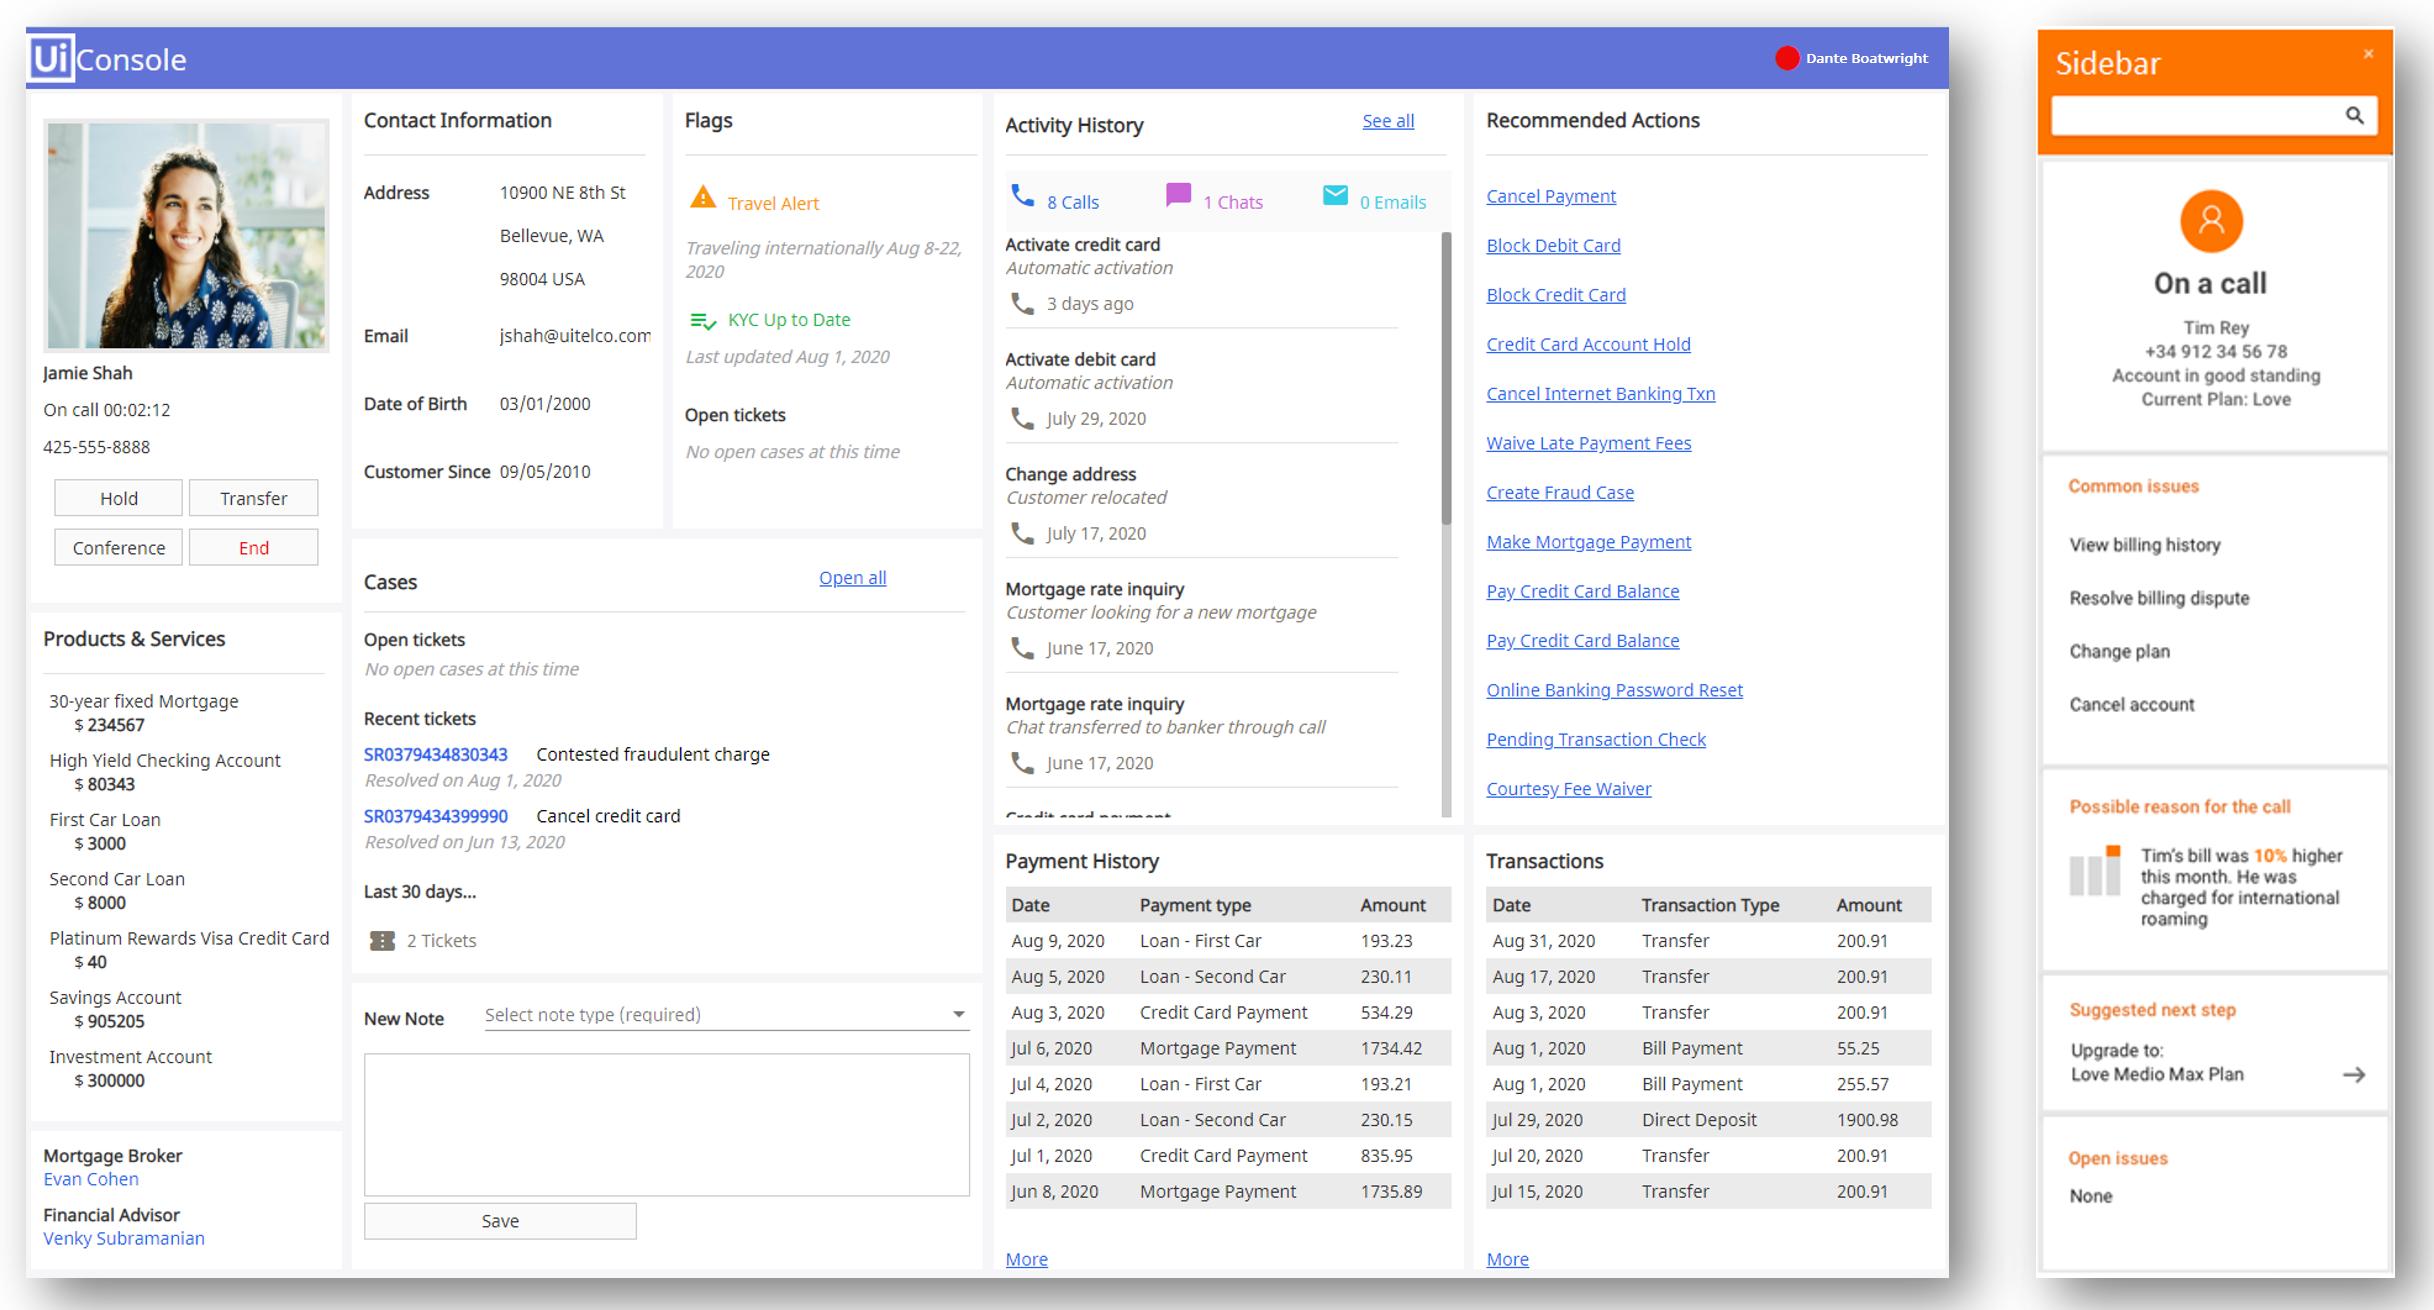The height and width of the screenshot is (1310, 2434).
Task: Click the search magnifier in the Sidebar
Action: tap(2355, 115)
